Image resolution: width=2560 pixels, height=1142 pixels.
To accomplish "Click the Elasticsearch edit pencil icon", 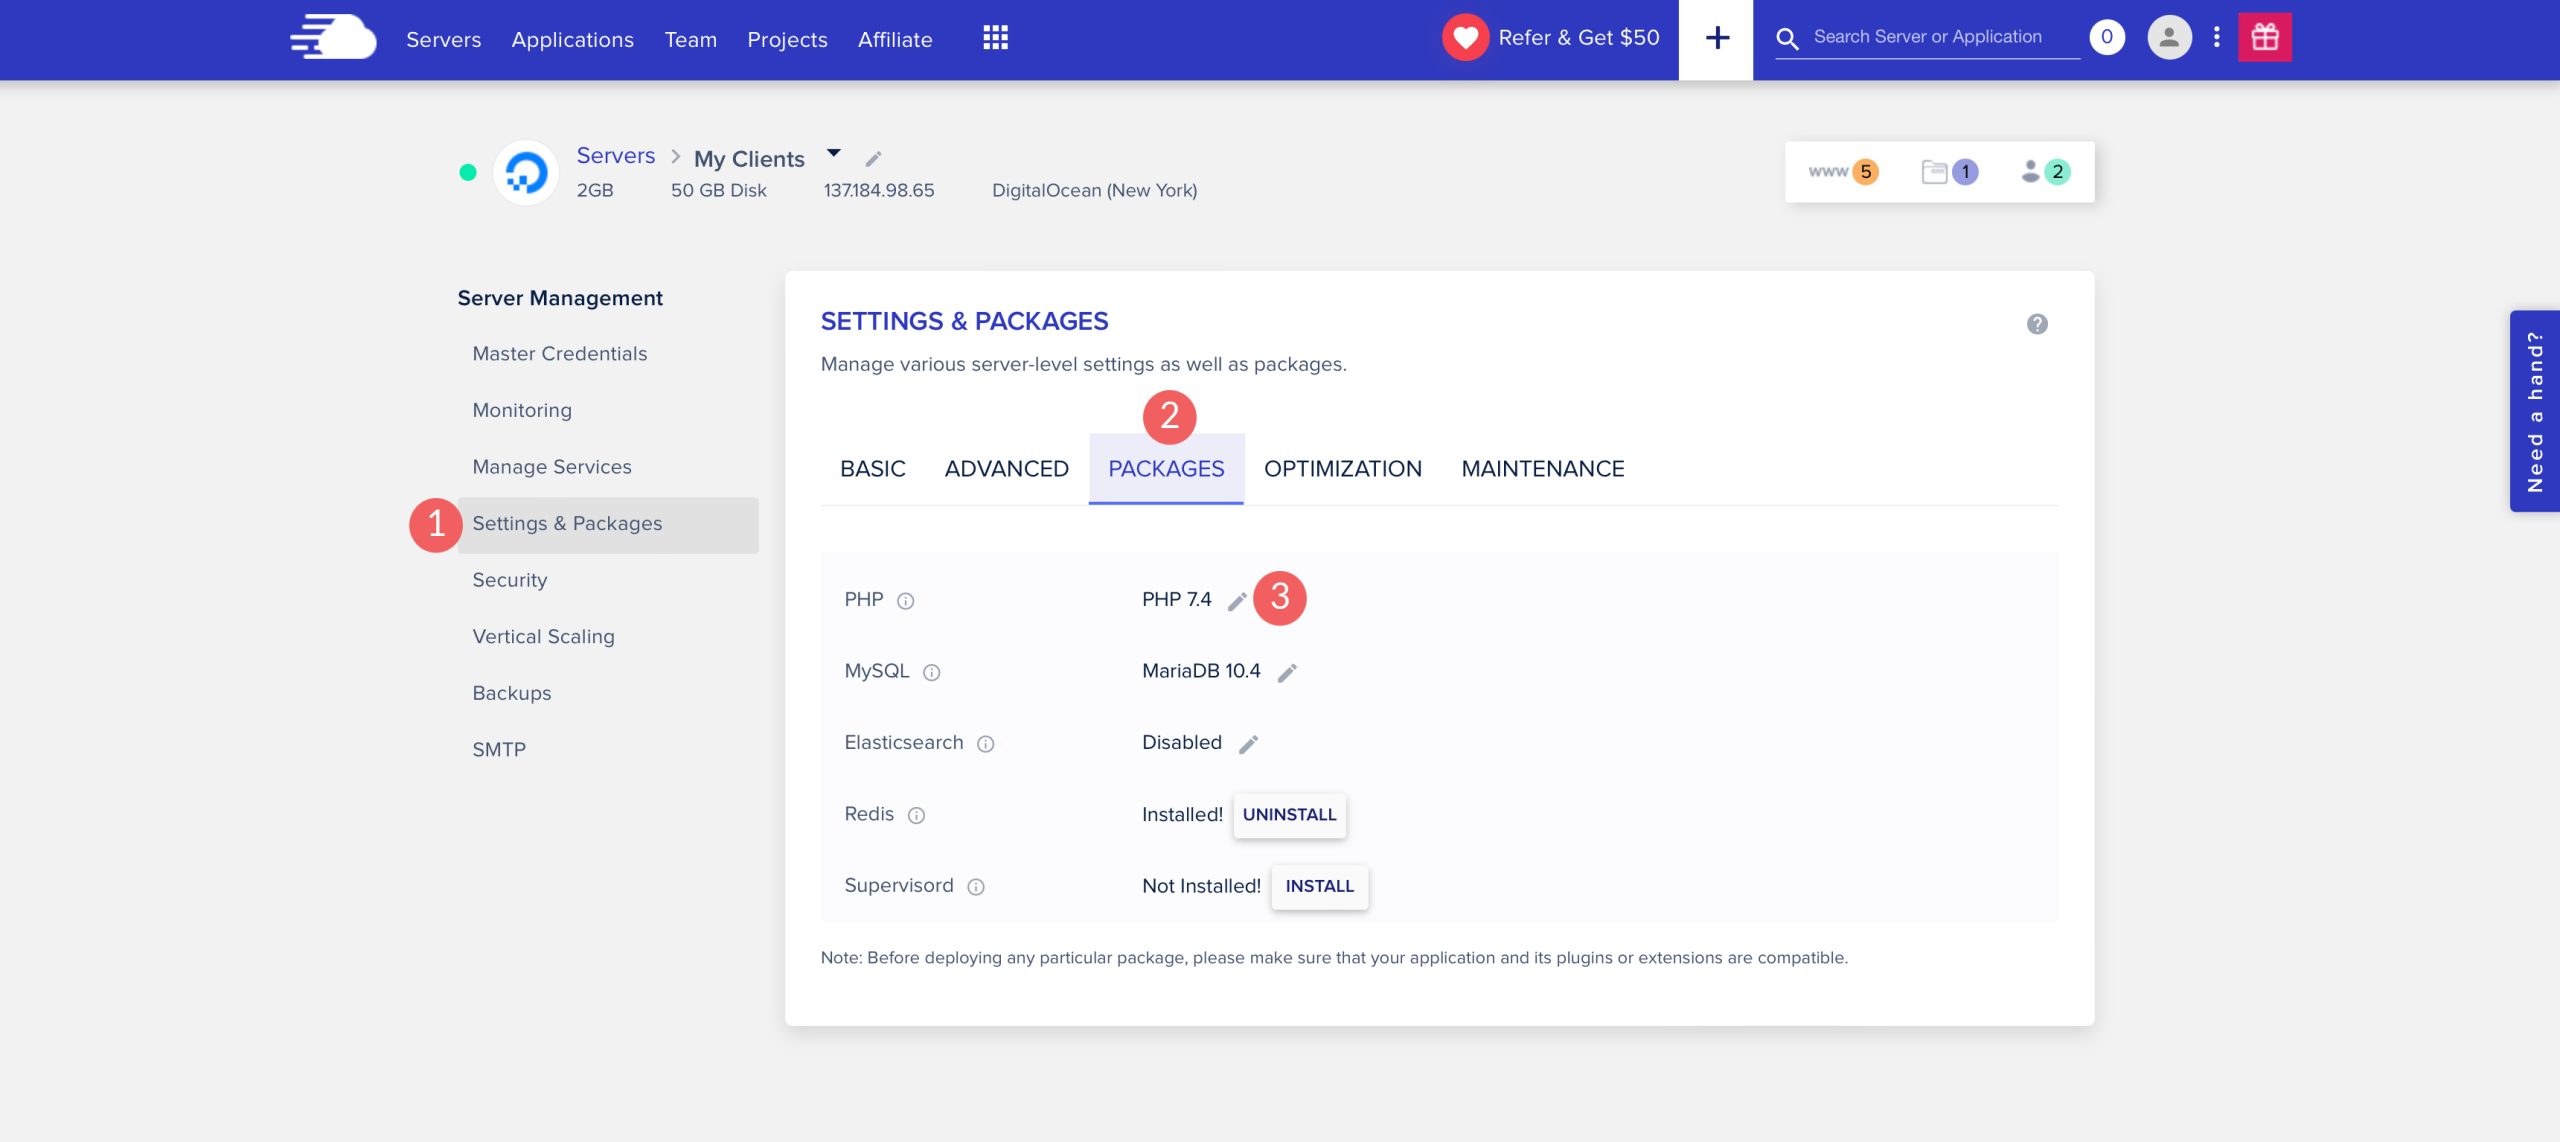I will tap(1247, 742).
